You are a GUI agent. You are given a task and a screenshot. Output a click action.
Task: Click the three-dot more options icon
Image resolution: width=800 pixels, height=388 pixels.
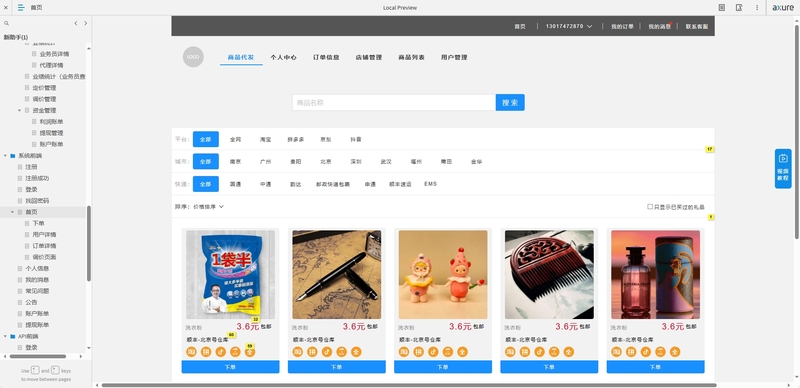point(757,8)
